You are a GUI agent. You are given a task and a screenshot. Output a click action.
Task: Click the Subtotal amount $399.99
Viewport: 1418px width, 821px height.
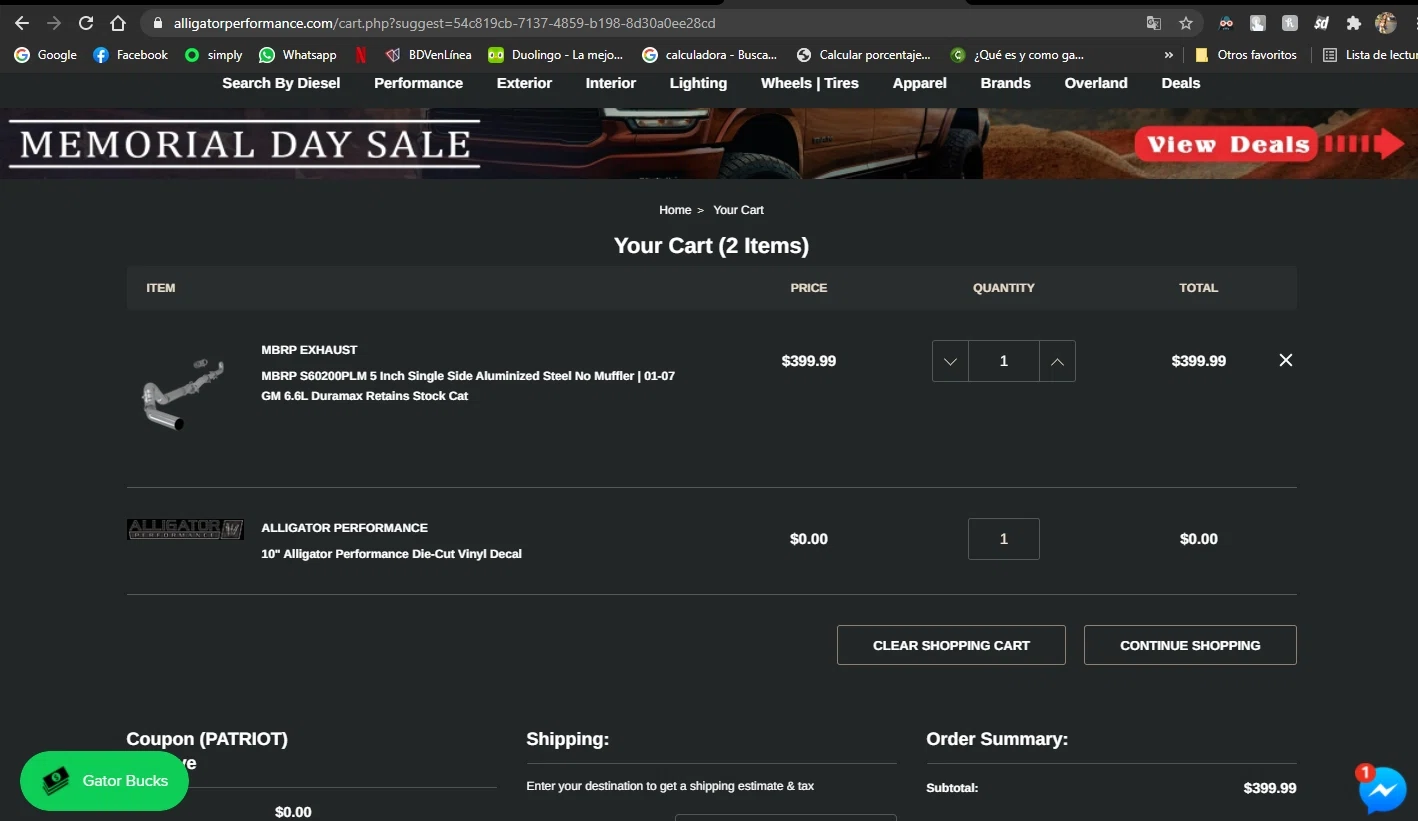click(x=1270, y=788)
